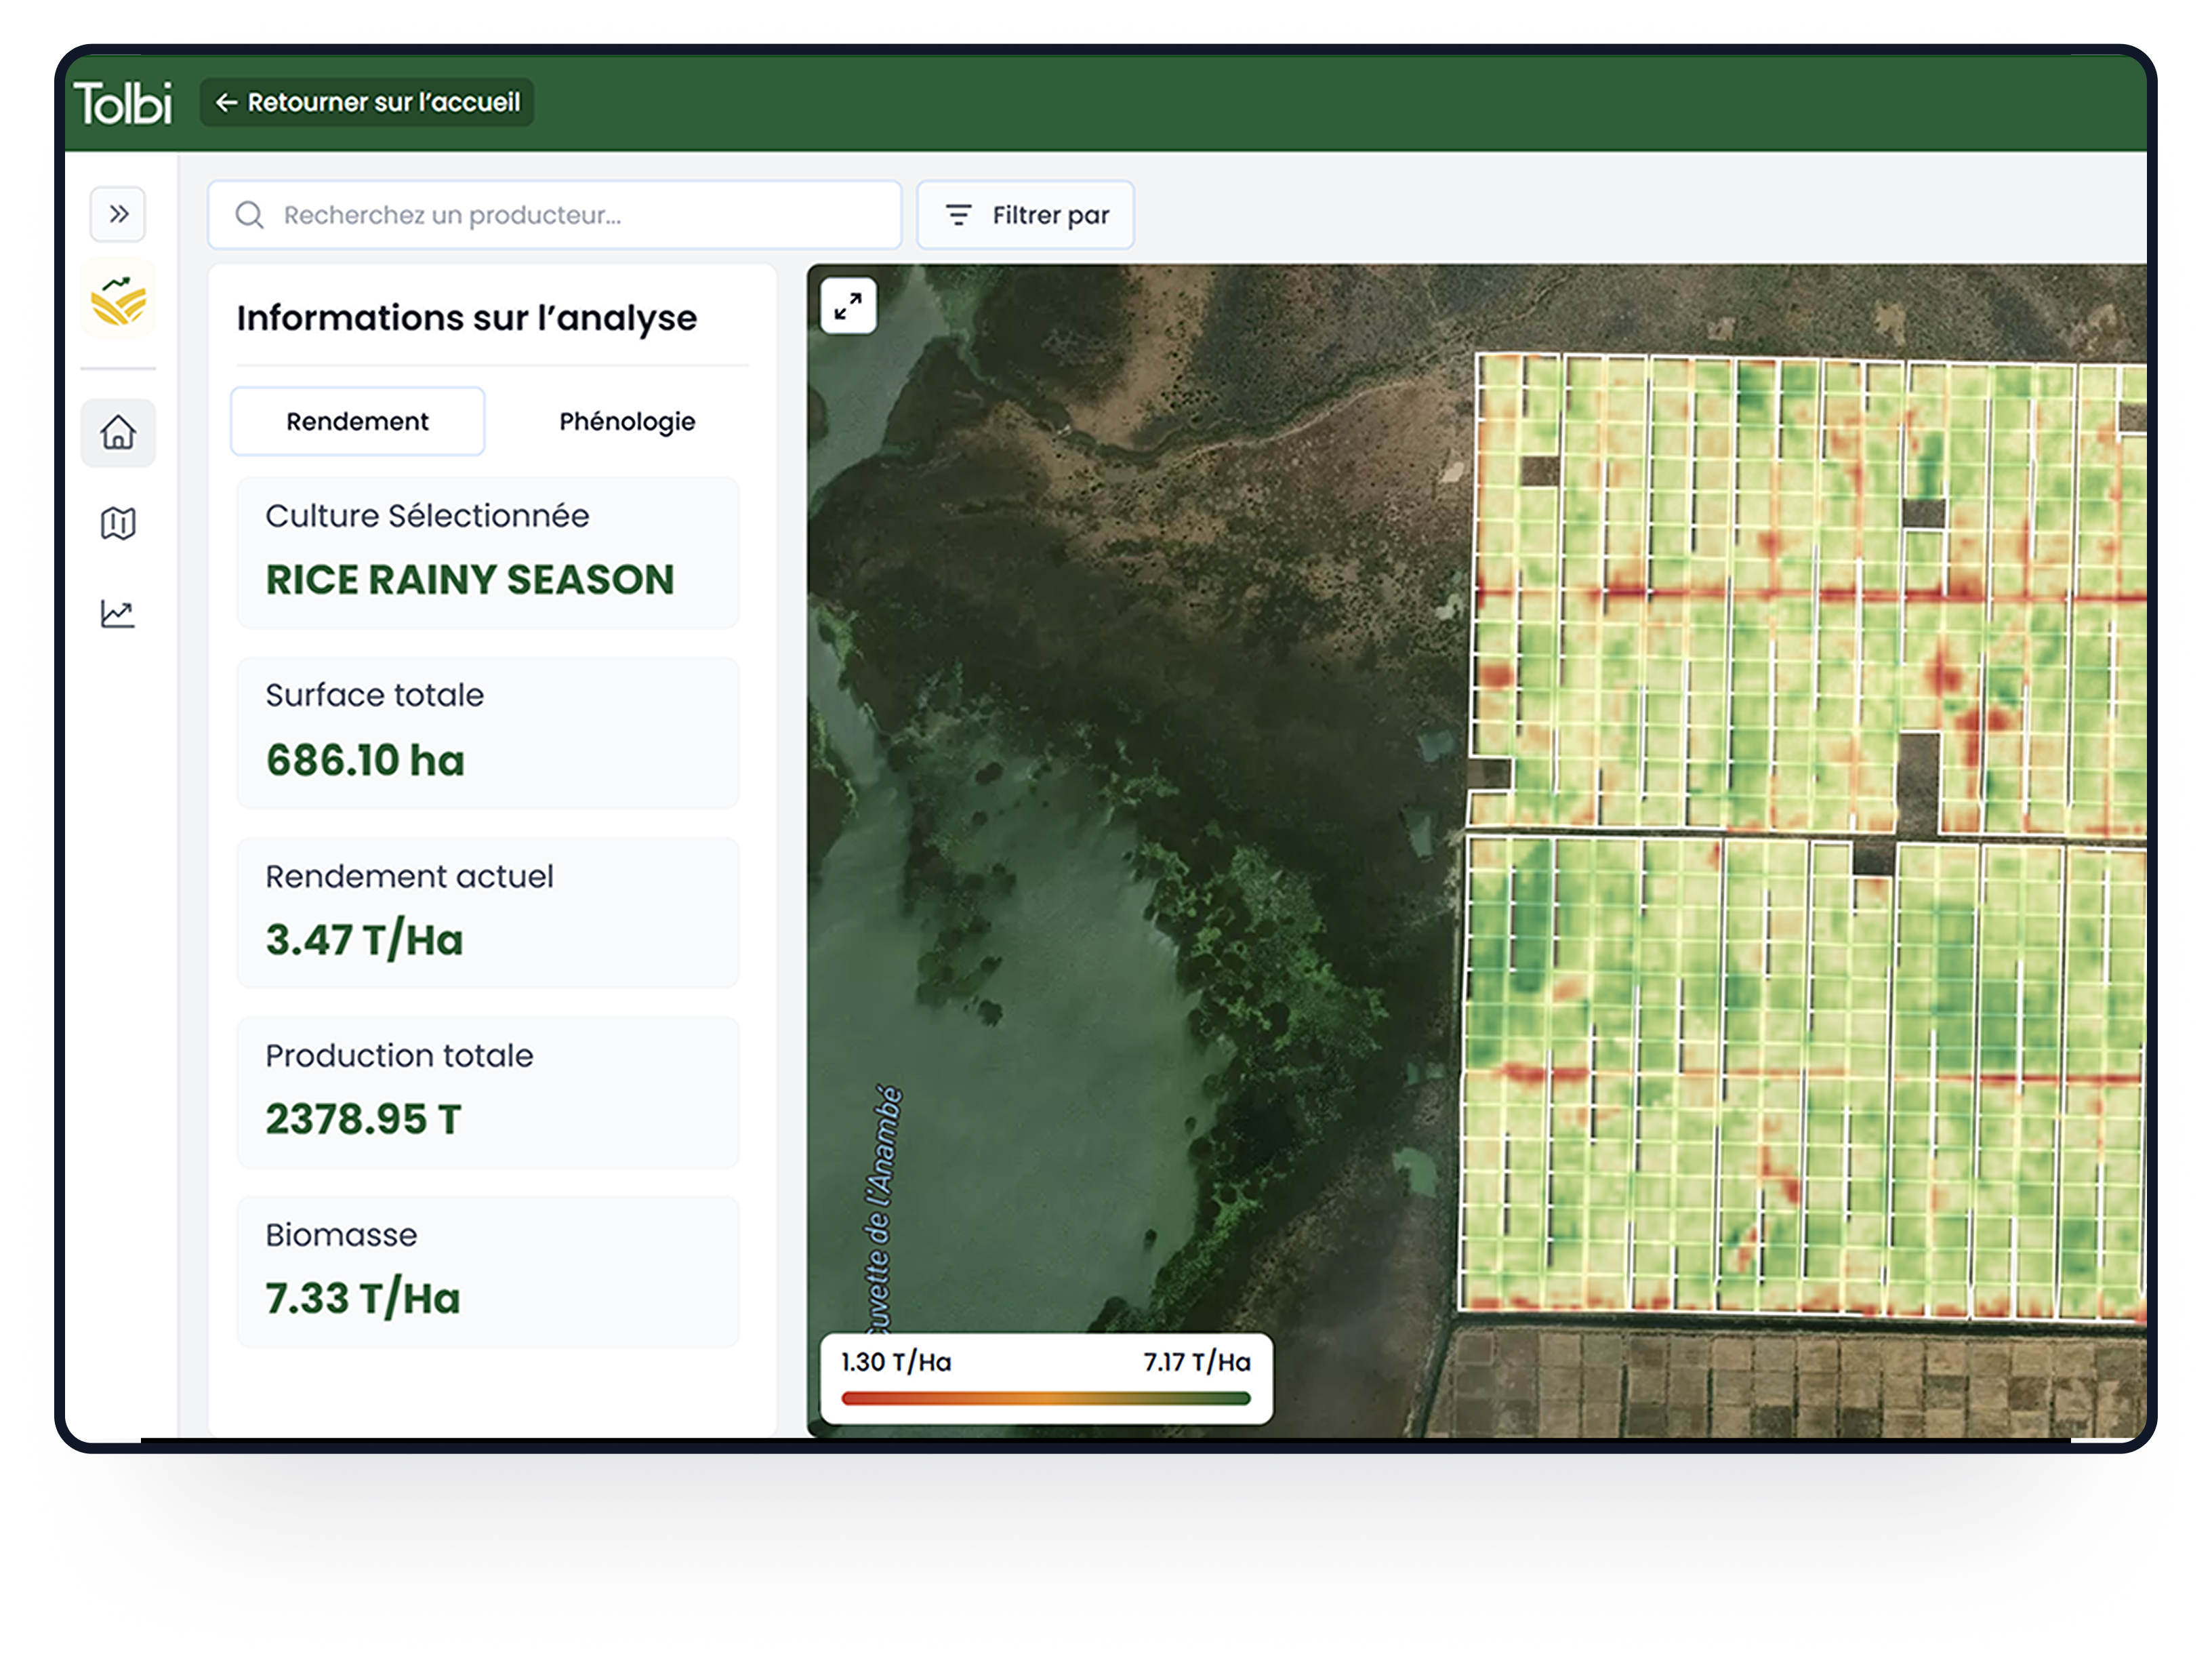The width and height of the screenshot is (2212, 1671).
Task: Click the search magnifier icon
Action: pos(249,215)
